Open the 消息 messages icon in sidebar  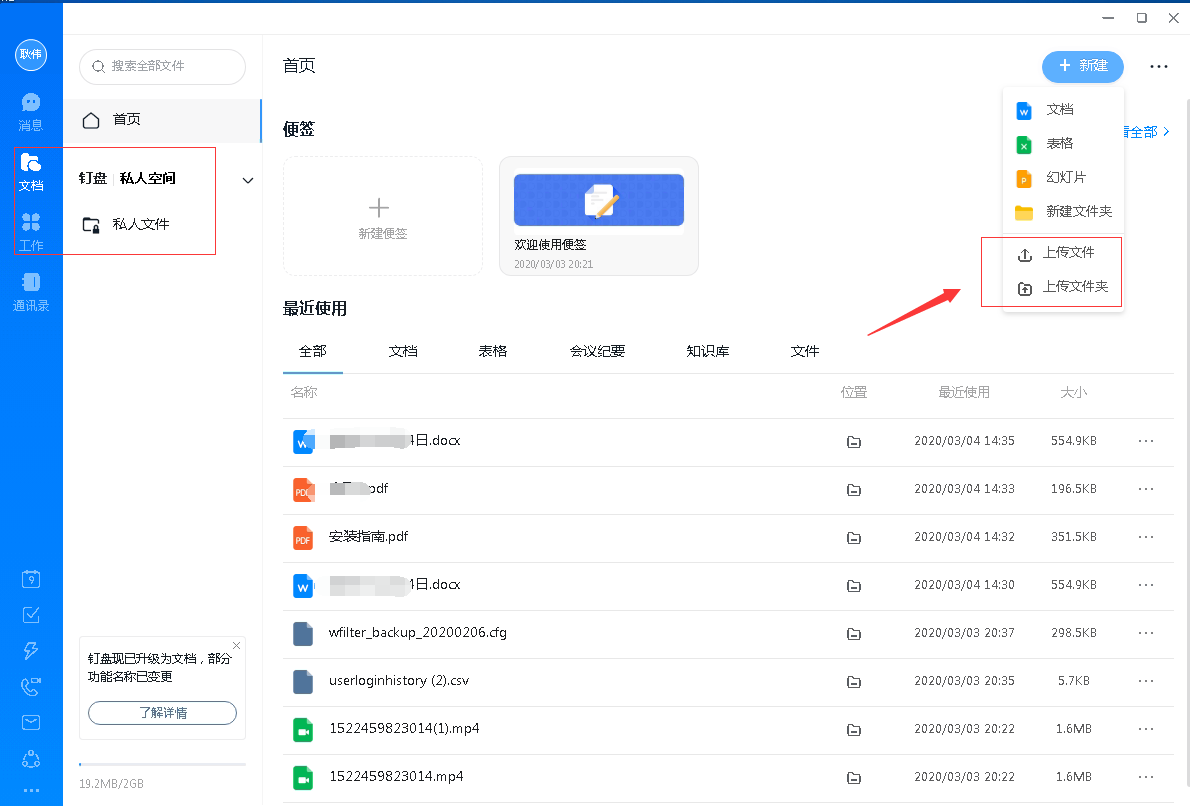pos(31,111)
